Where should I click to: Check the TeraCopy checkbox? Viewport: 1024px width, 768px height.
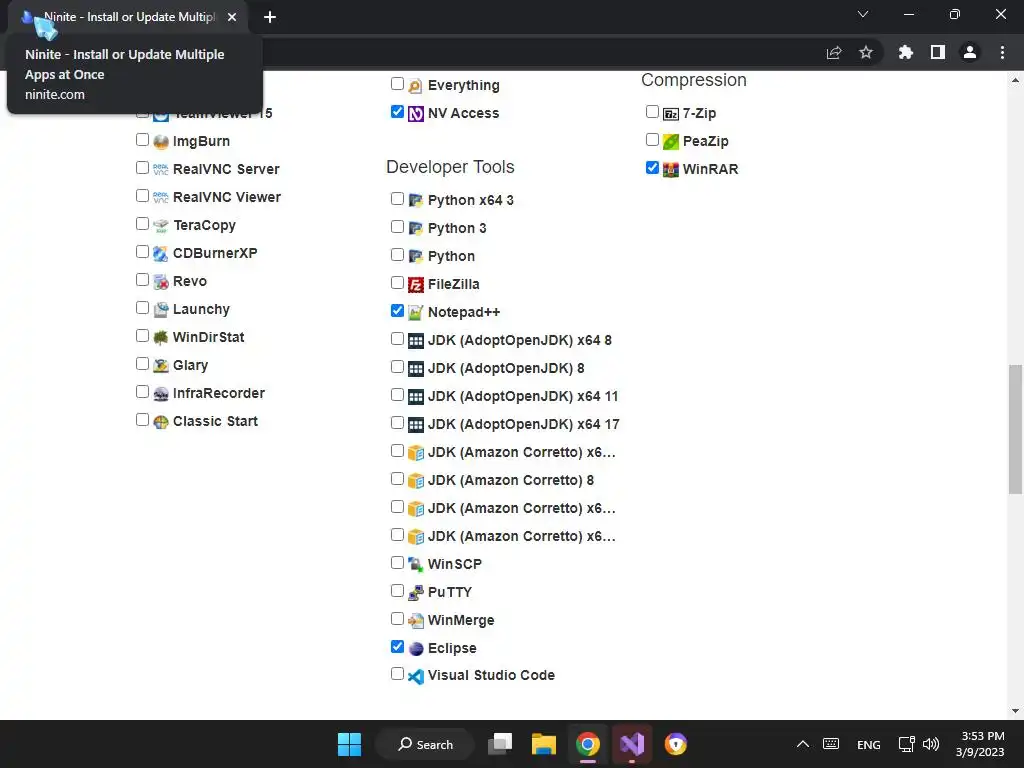(x=142, y=223)
